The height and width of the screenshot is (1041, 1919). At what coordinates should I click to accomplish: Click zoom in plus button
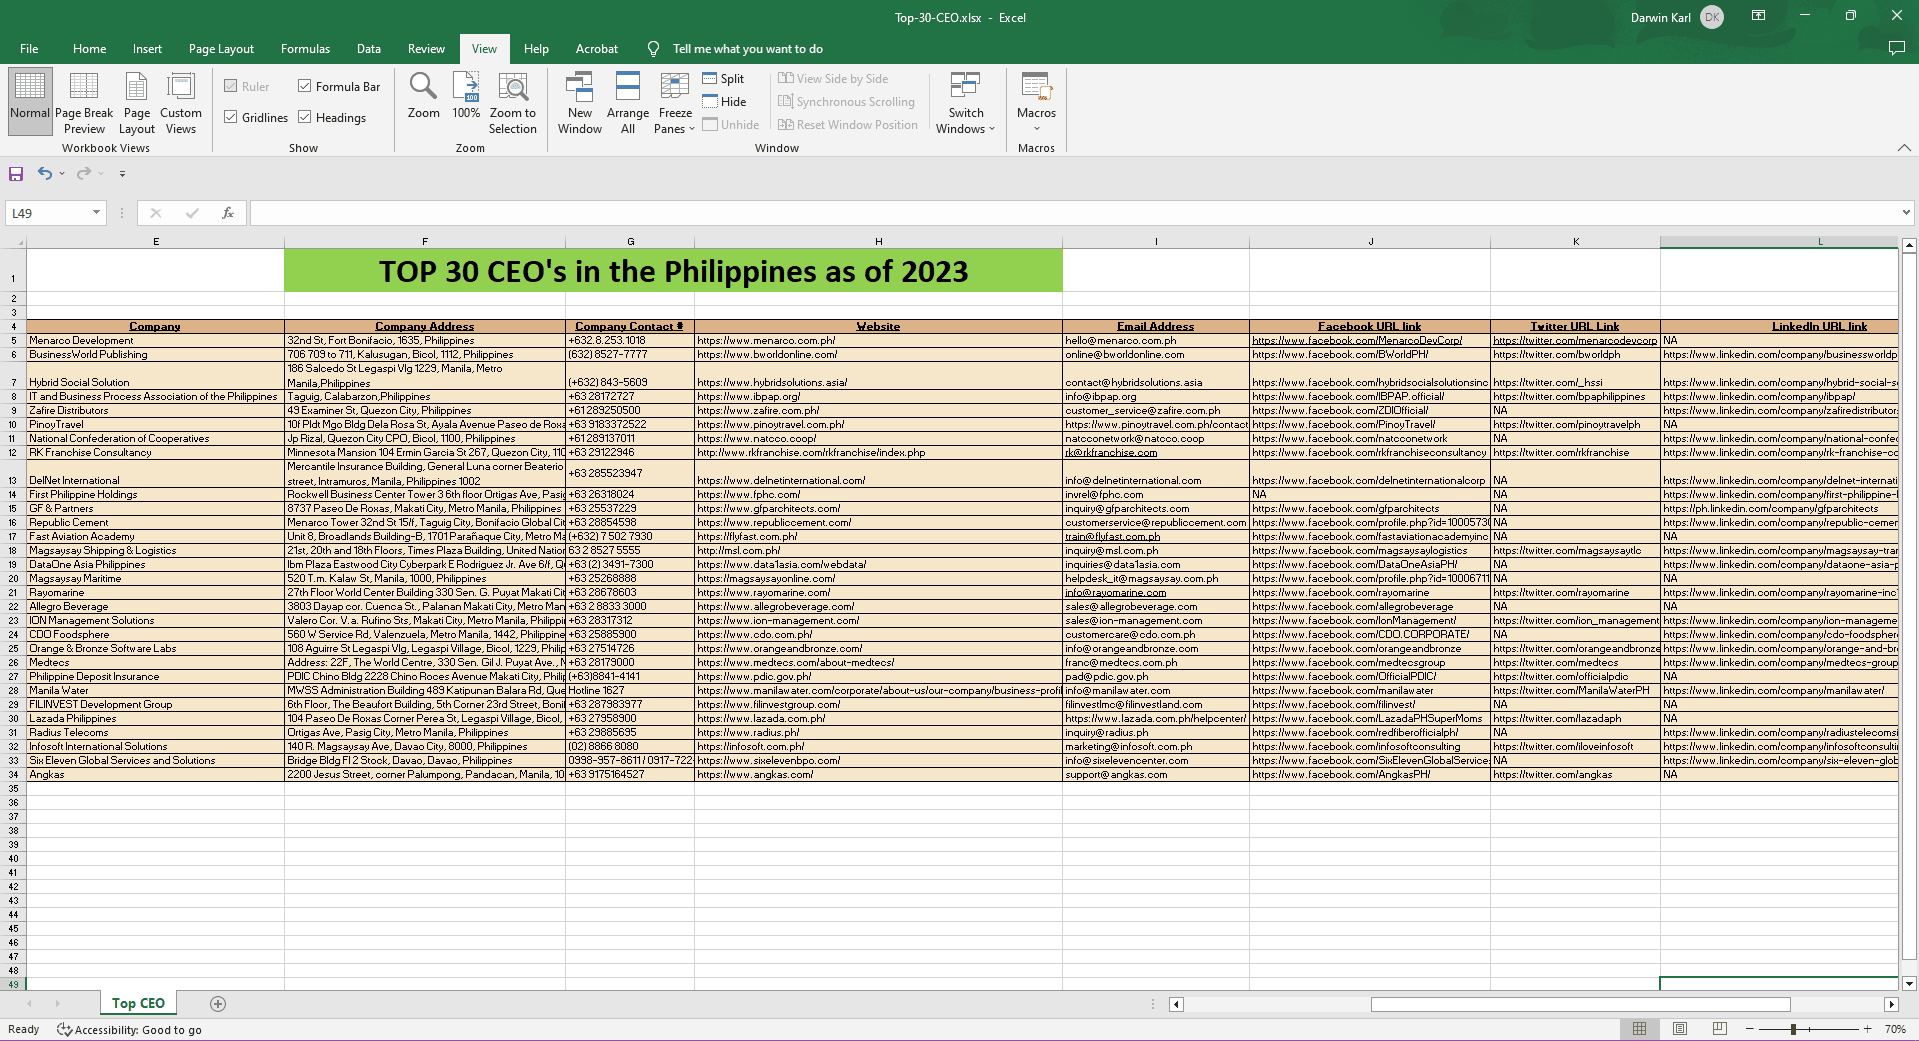(x=1867, y=1029)
